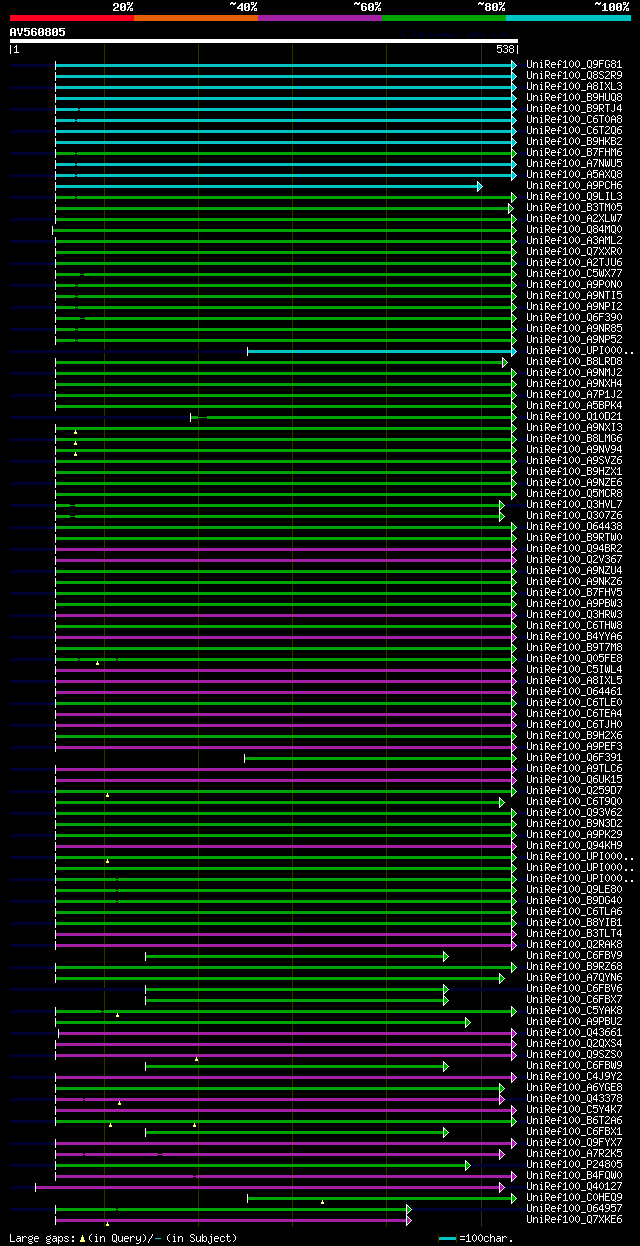This screenshot has height=1246, width=640.
Task: Click the white query sequence bar
Action: click(264, 41)
